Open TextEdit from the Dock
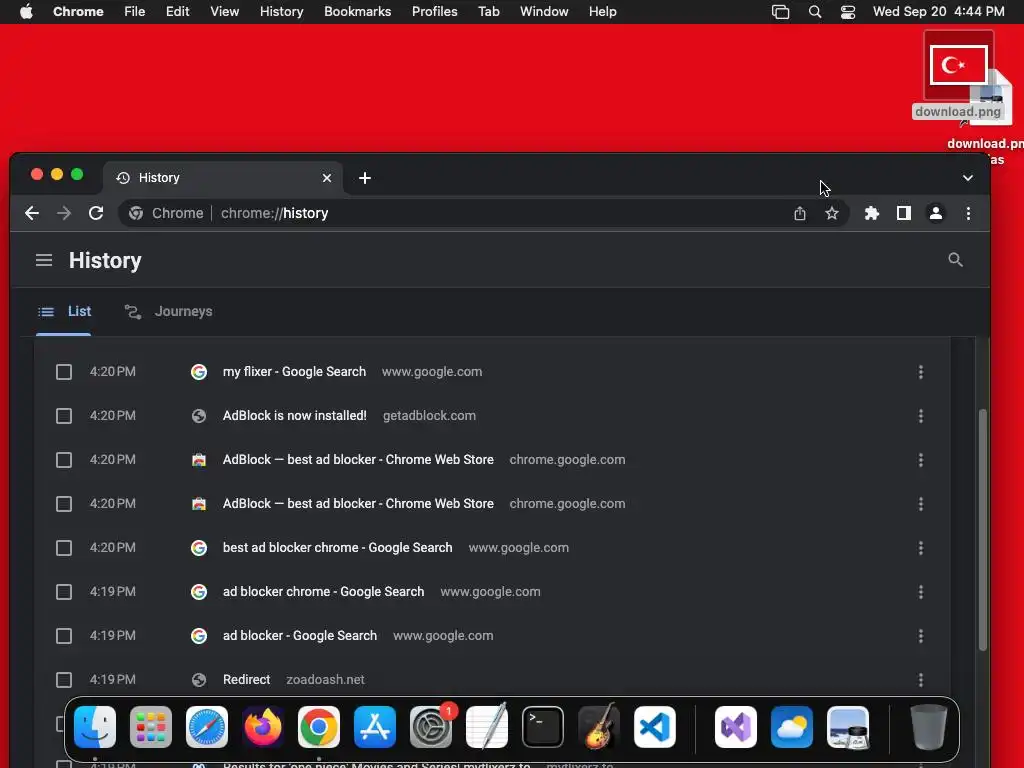 pos(487,727)
